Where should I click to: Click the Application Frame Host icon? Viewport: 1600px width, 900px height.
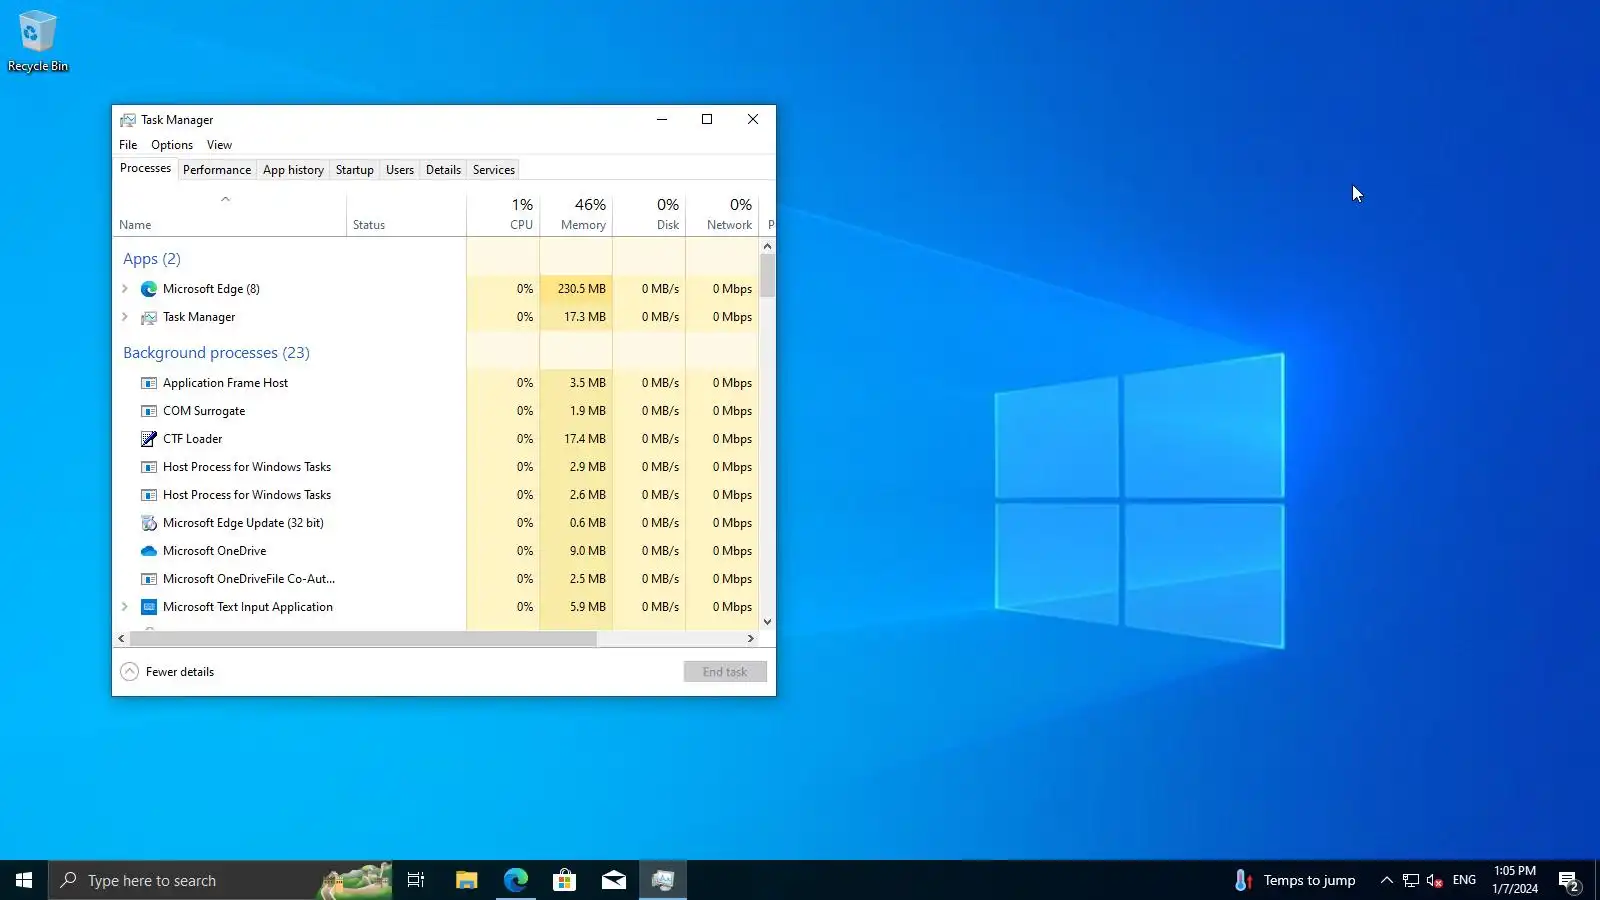pyautogui.click(x=149, y=383)
